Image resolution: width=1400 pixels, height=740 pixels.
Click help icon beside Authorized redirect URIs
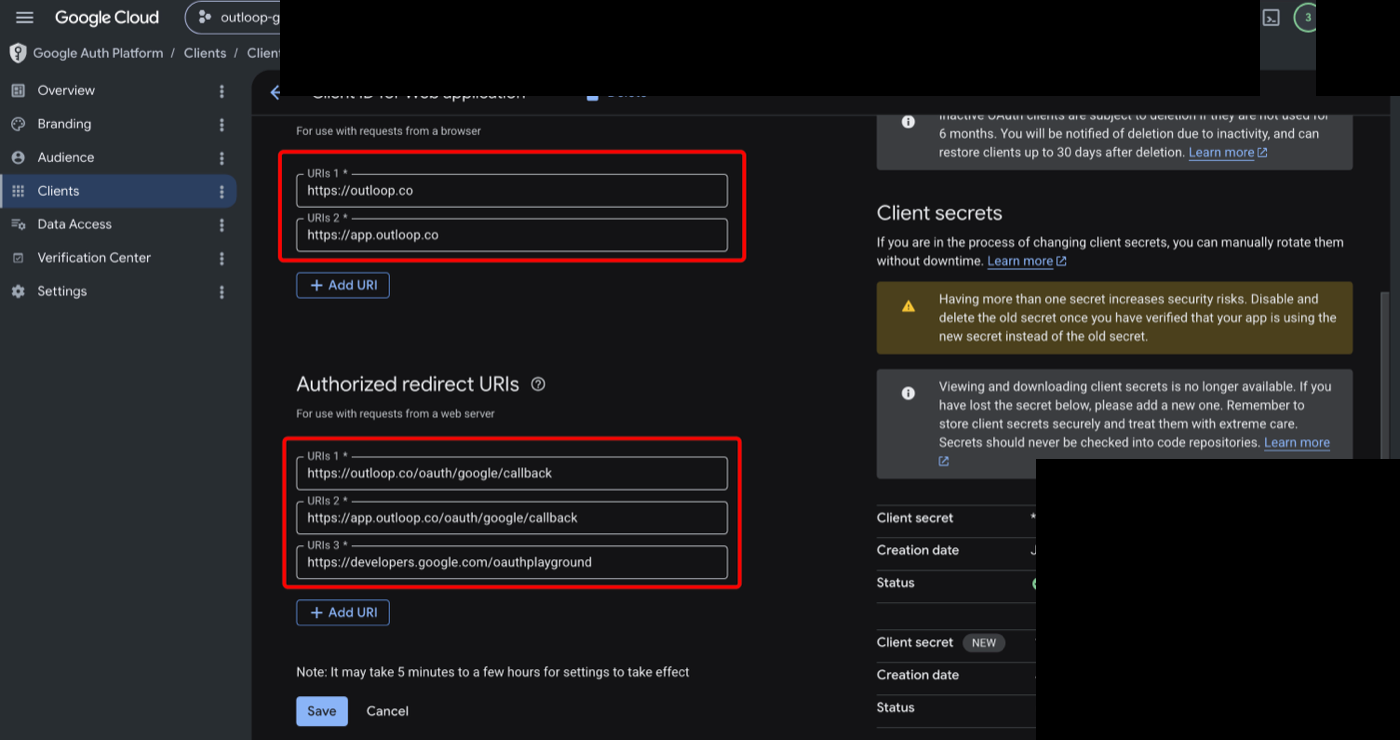coord(538,384)
